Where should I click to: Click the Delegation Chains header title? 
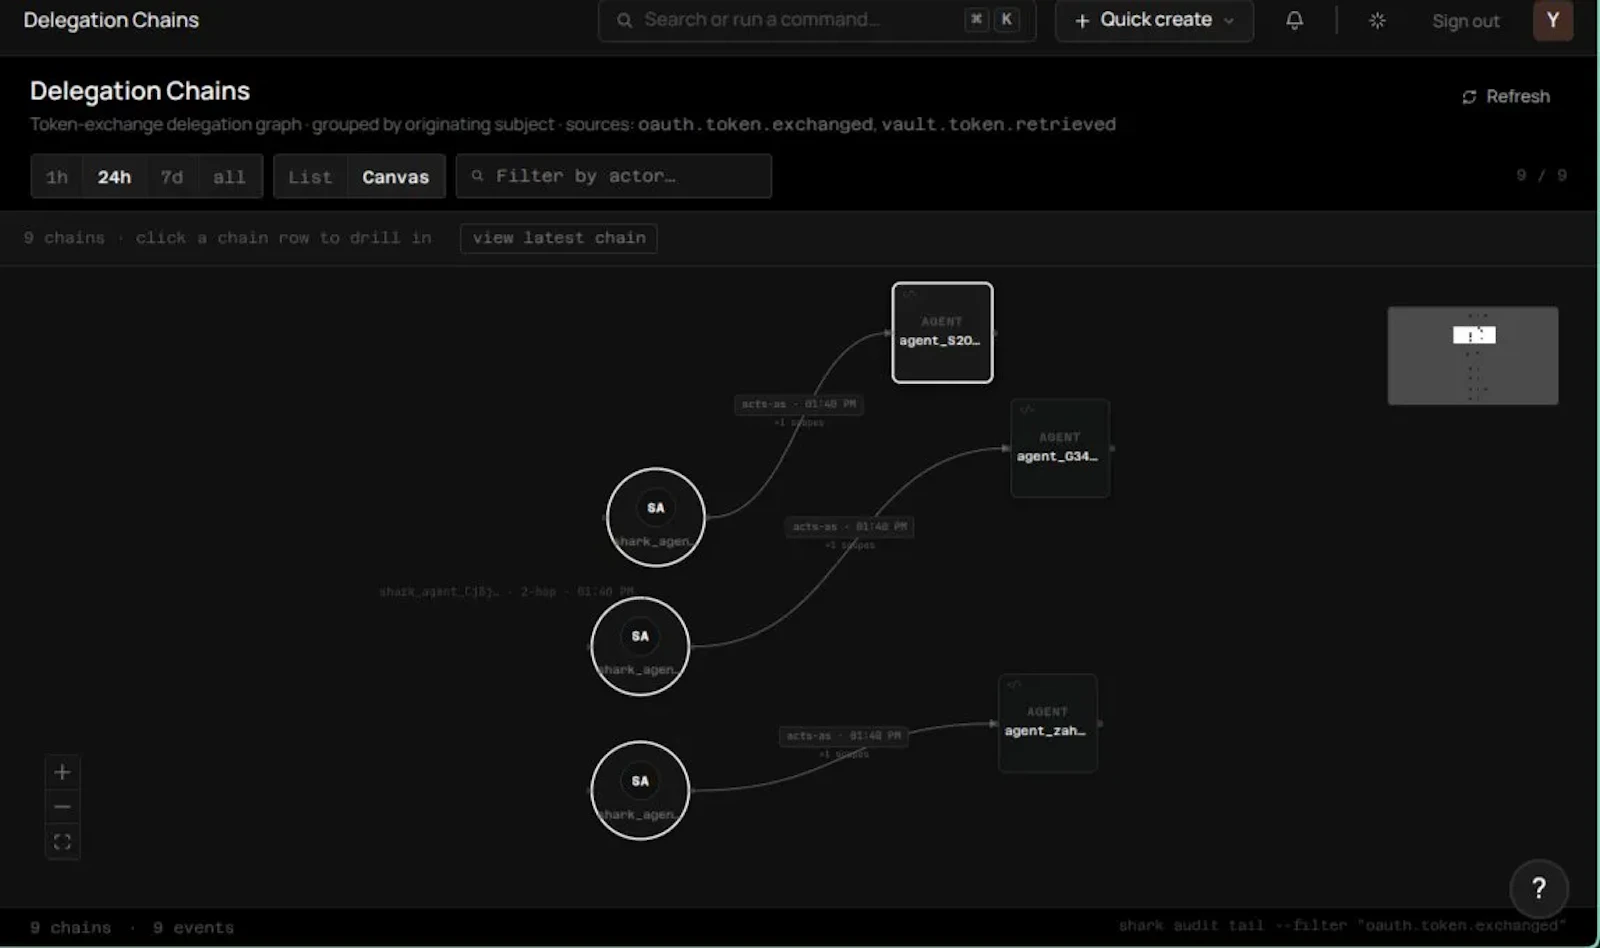point(140,91)
